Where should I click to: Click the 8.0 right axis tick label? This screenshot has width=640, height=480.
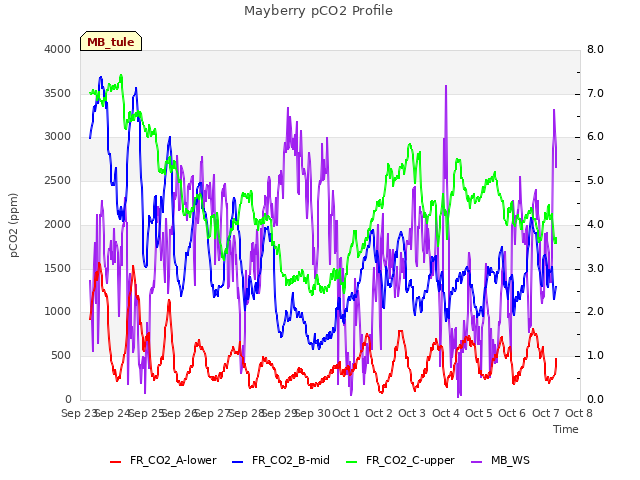[x=595, y=49]
